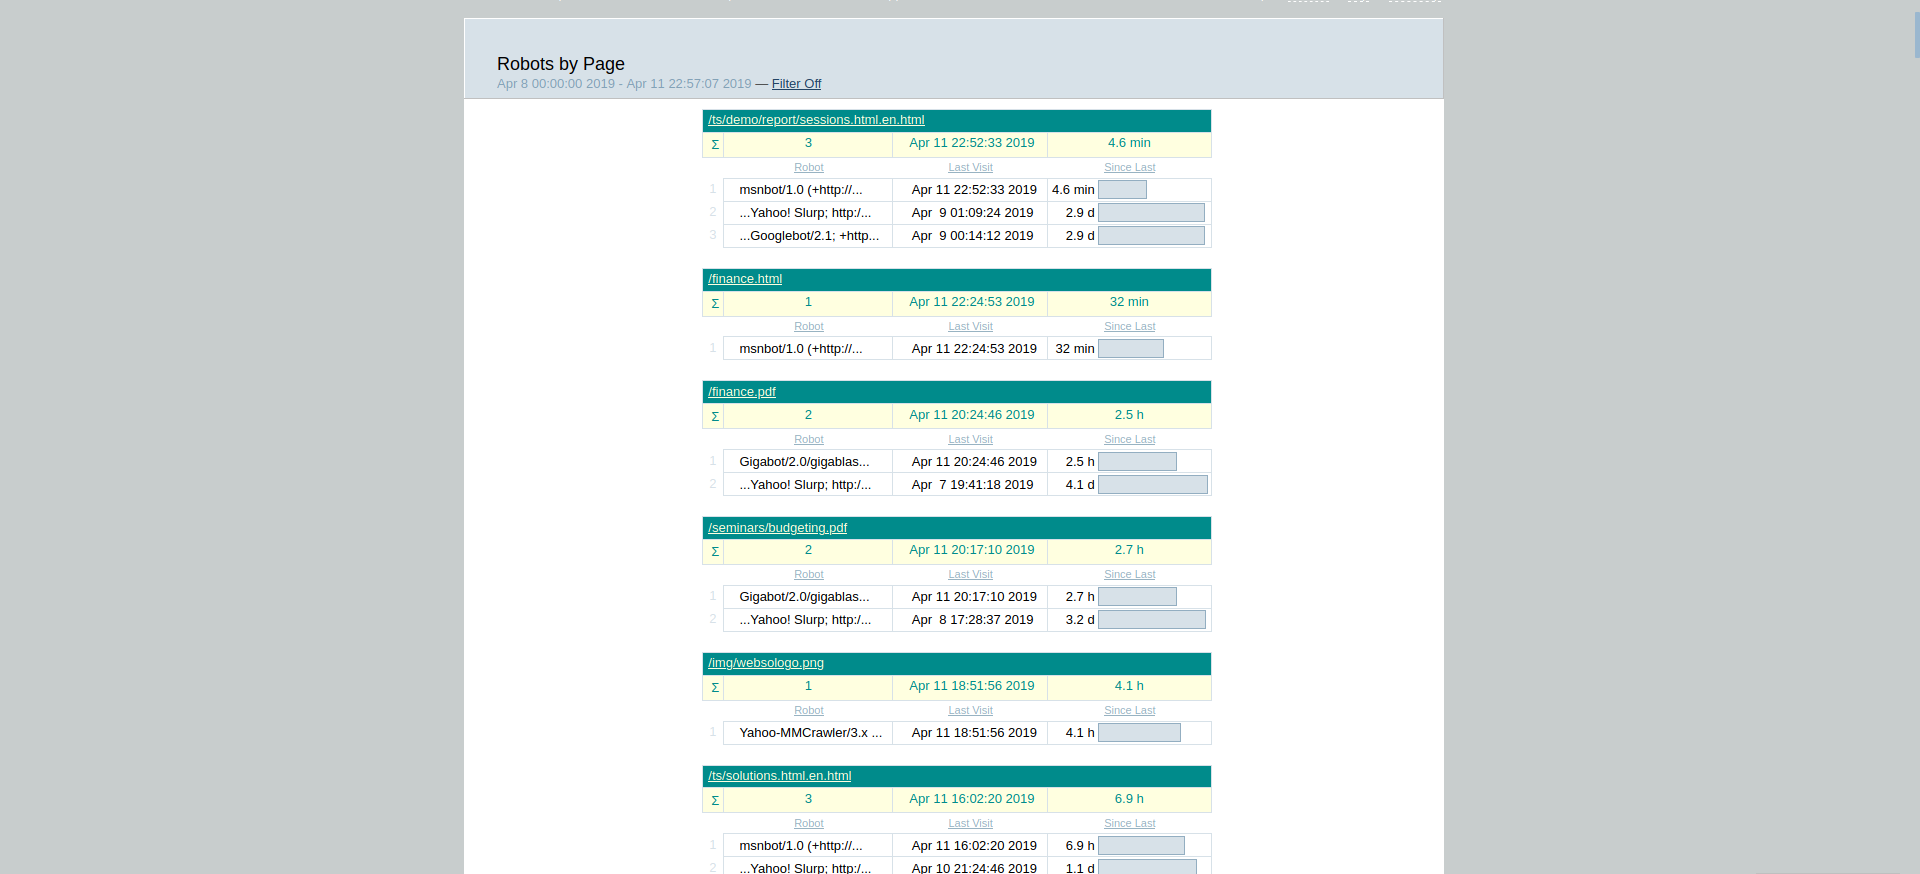Follow the /finance.pdf link

[x=742, y=392]
